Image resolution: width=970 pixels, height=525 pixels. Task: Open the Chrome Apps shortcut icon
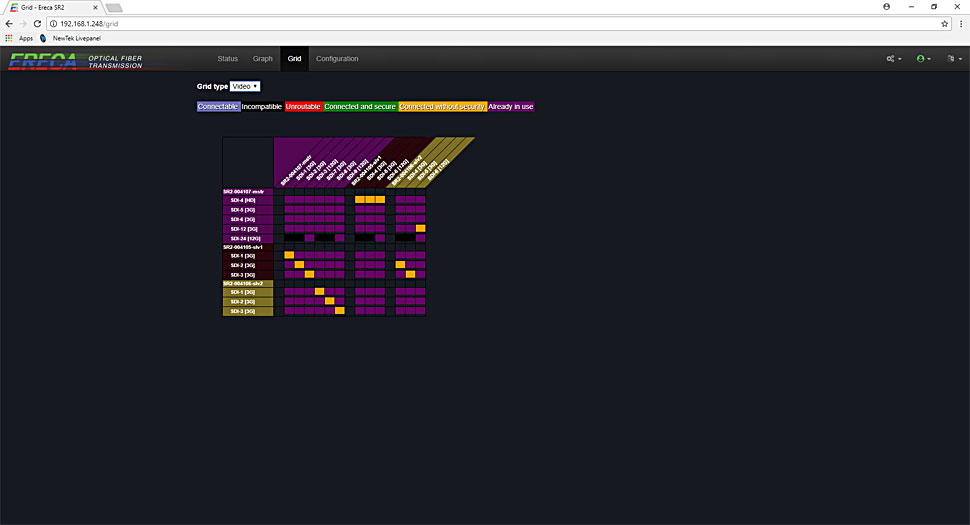click(x=10, y=38)
